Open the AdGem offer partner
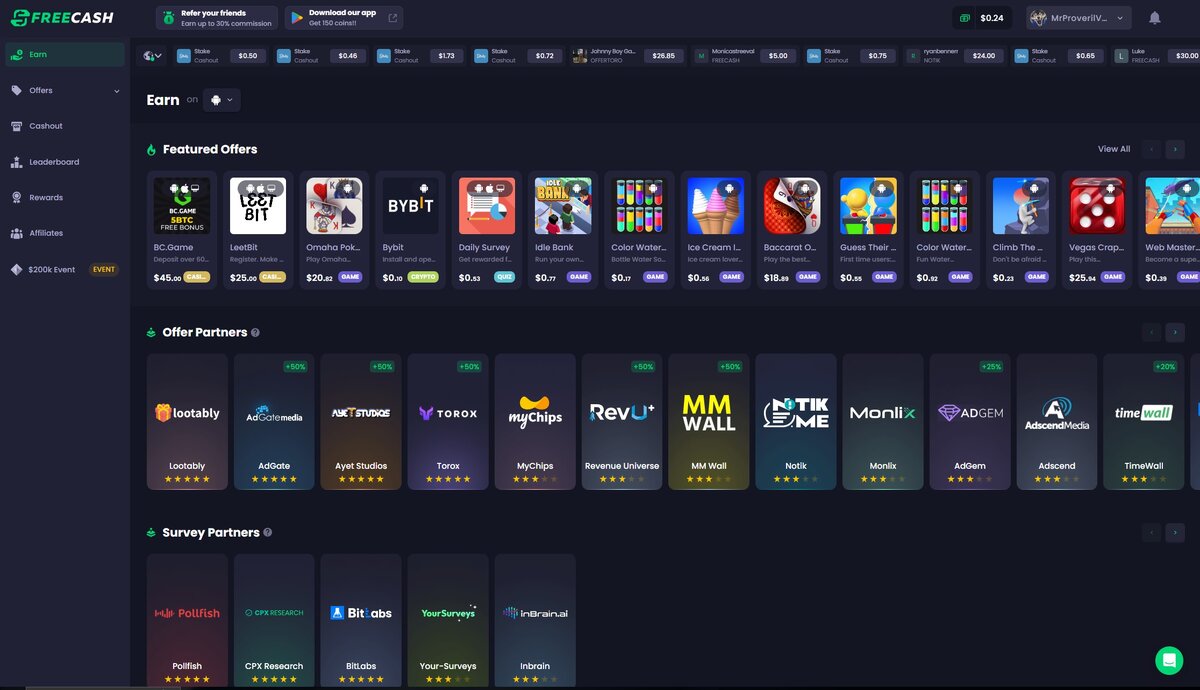 click(x=970, y=422)
